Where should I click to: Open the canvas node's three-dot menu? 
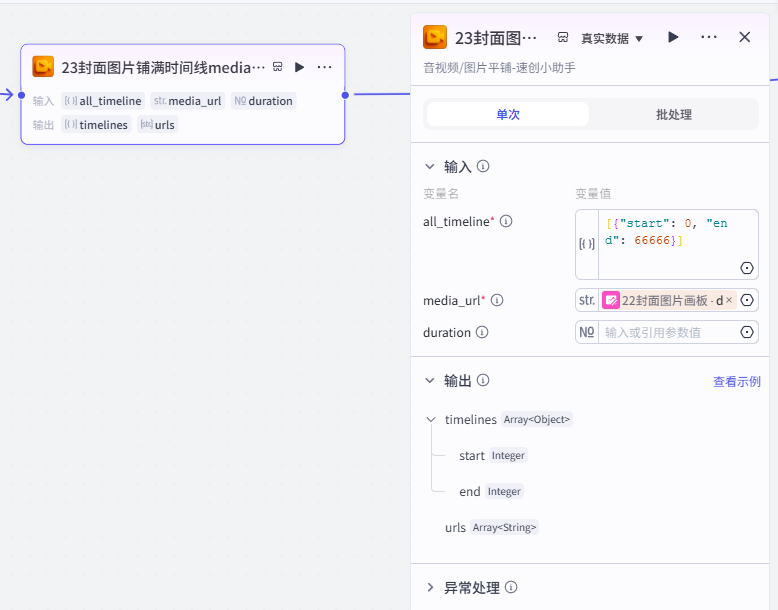coord(324,67)
